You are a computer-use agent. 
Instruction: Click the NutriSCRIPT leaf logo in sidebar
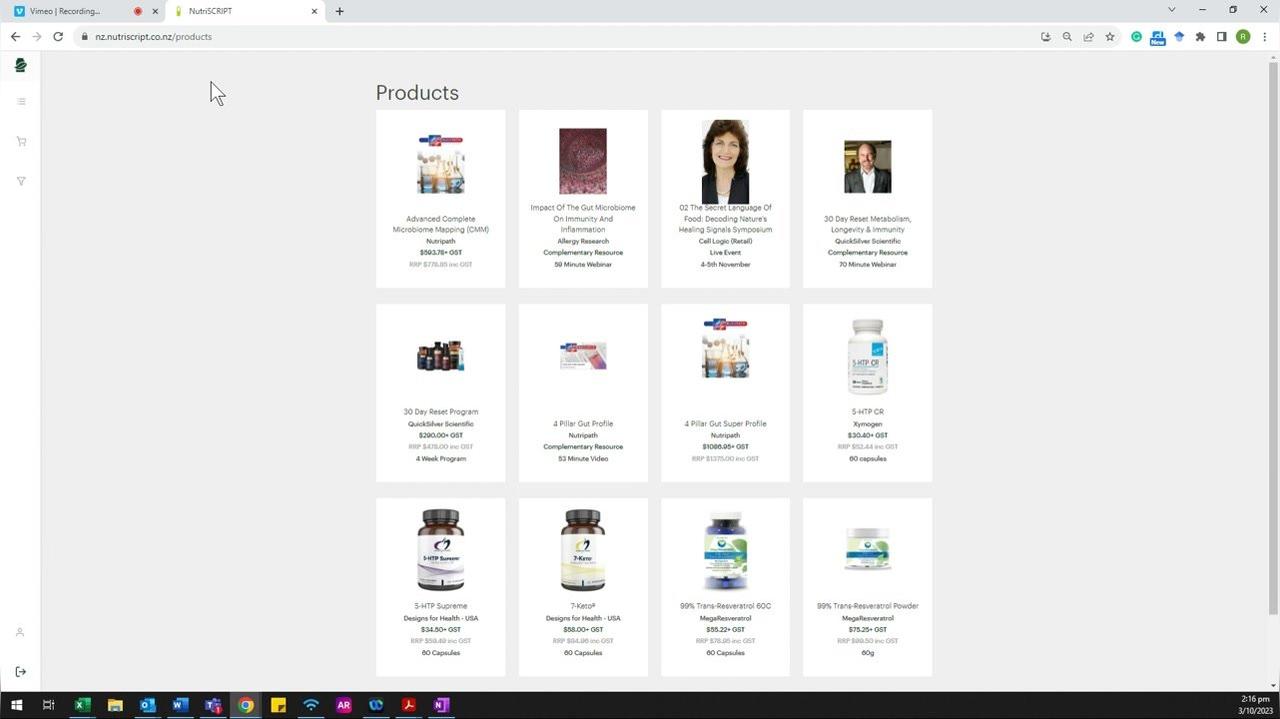click(20, 65)
